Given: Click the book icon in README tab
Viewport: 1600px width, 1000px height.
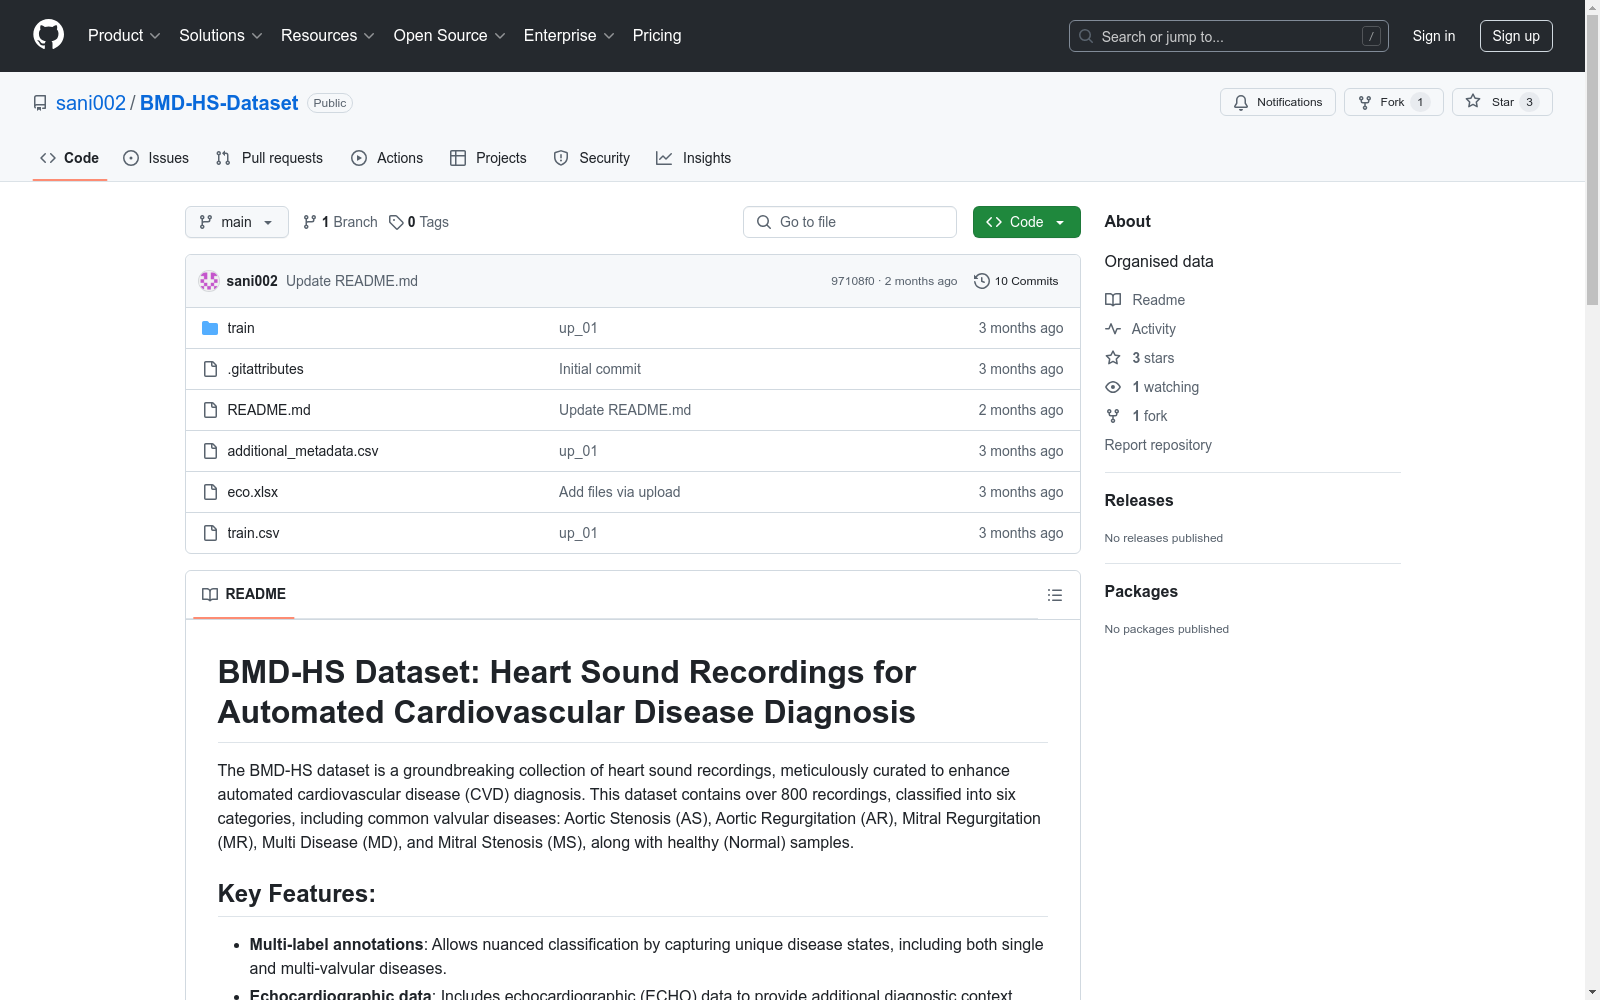Looking at the screenshot, I should [210, 594].
